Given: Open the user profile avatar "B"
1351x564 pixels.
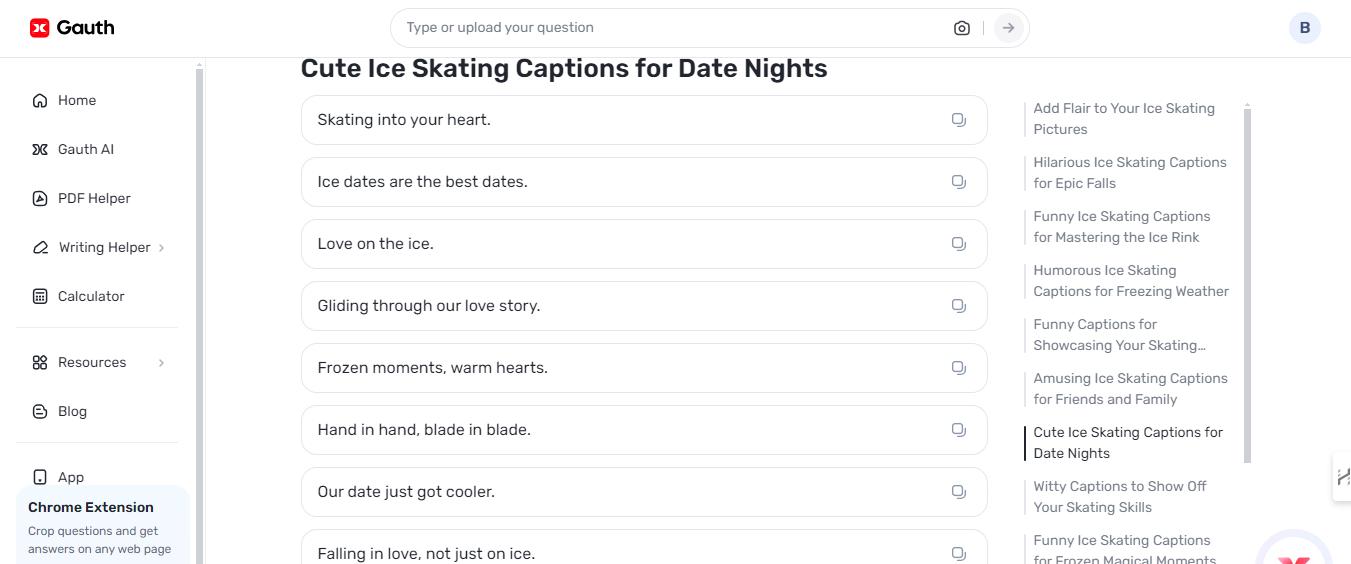Looking at the screenshot, I should [x=1304, y=28].
